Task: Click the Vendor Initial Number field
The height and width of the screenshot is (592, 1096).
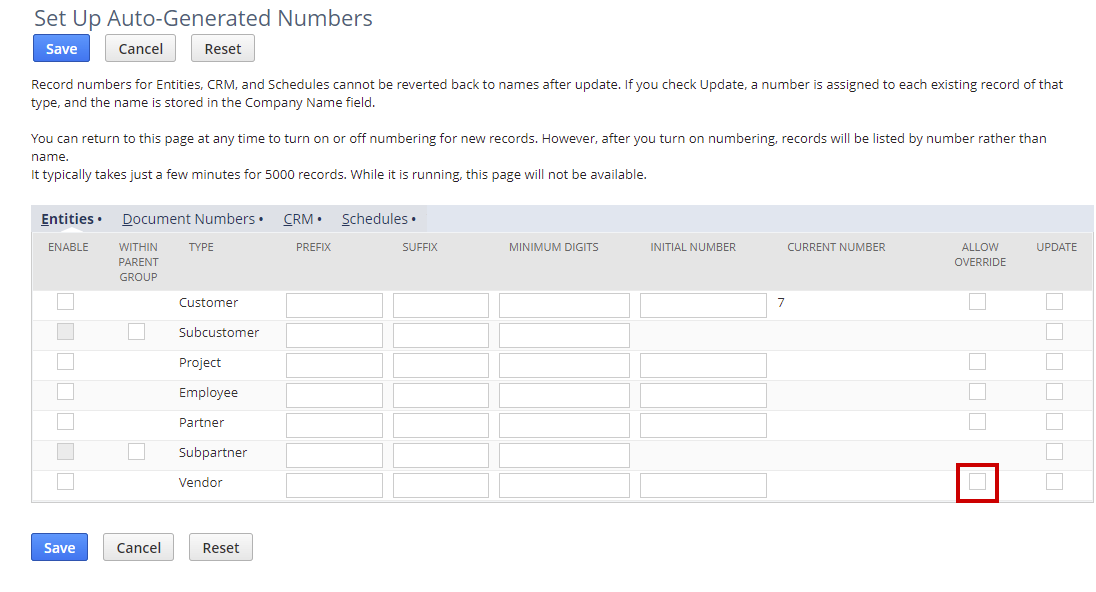Action: [703, 486]
